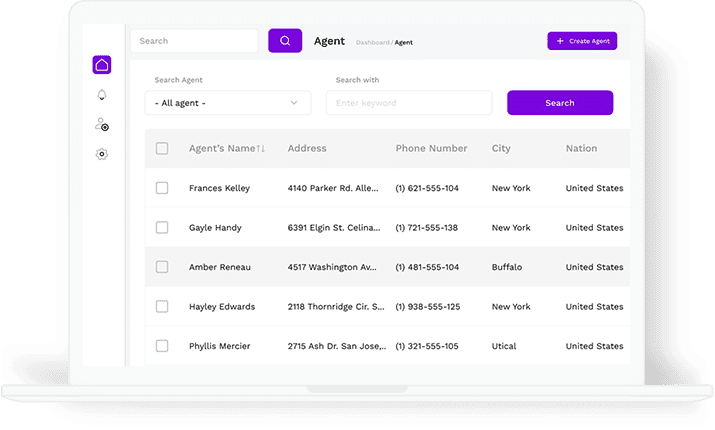Focus the top Search input field
This screenshot has height=430, width=715.
[x=194, y=41]
